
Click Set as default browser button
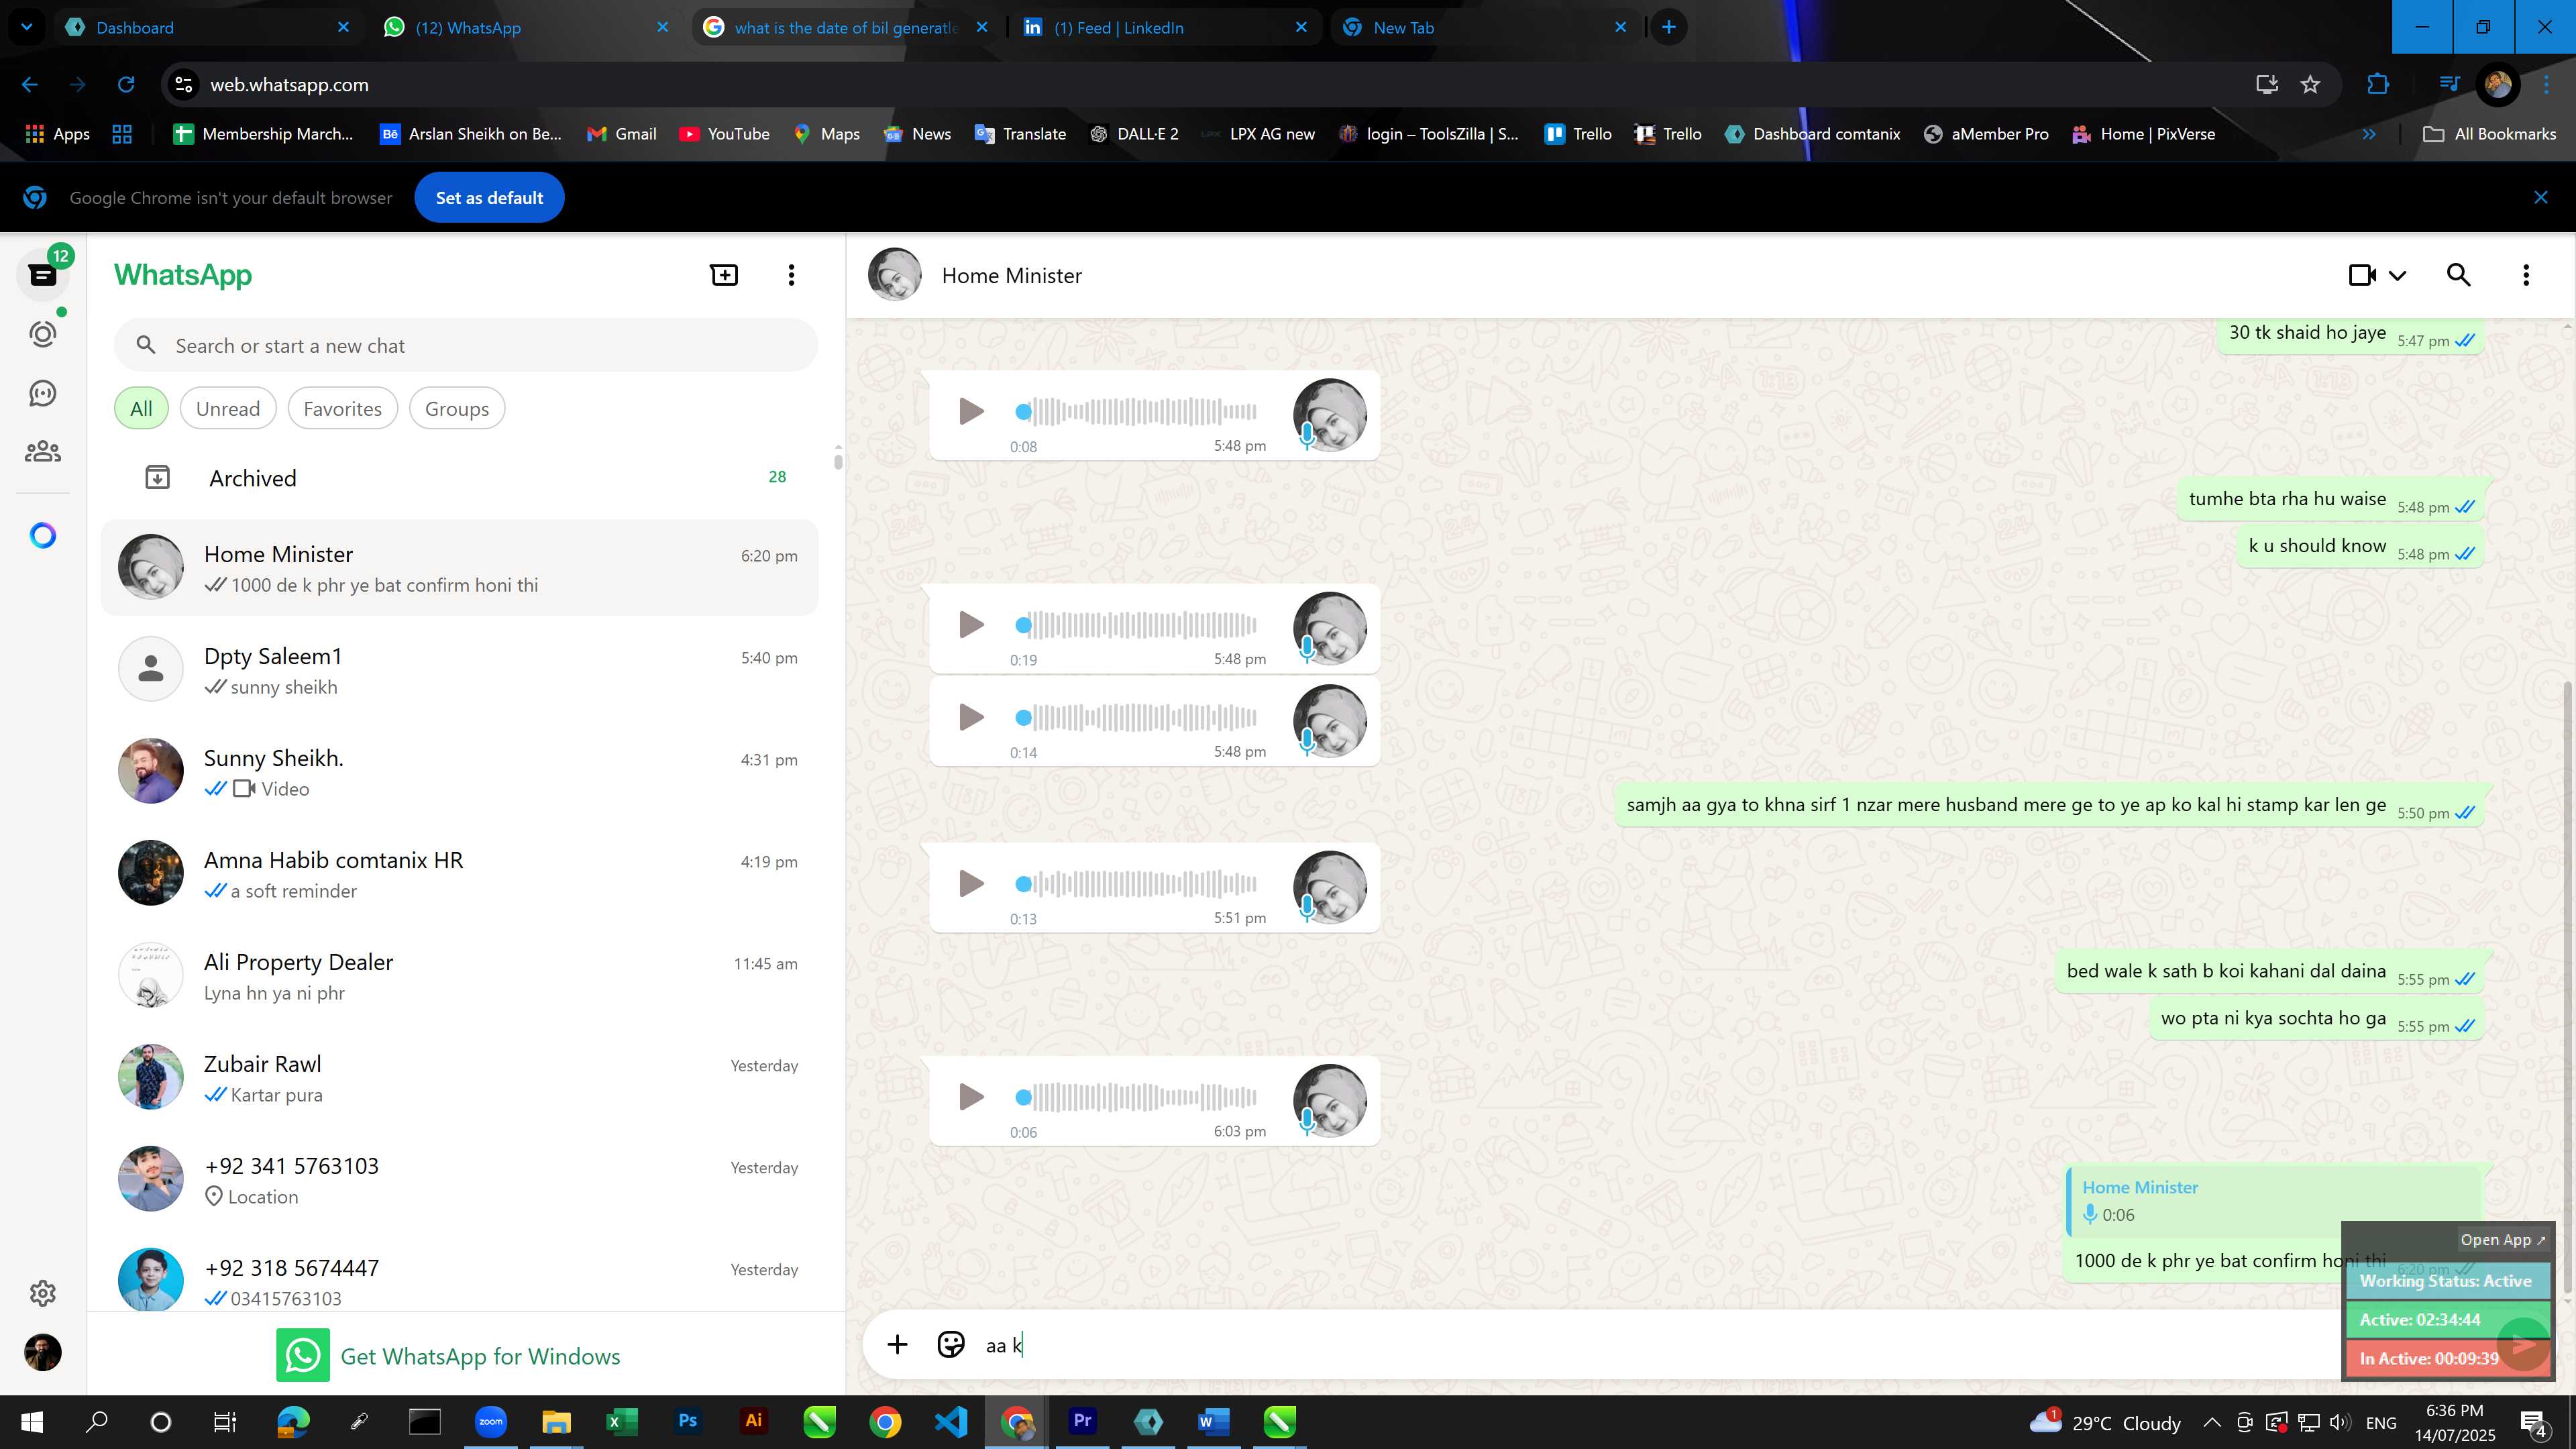coord(489,198)
